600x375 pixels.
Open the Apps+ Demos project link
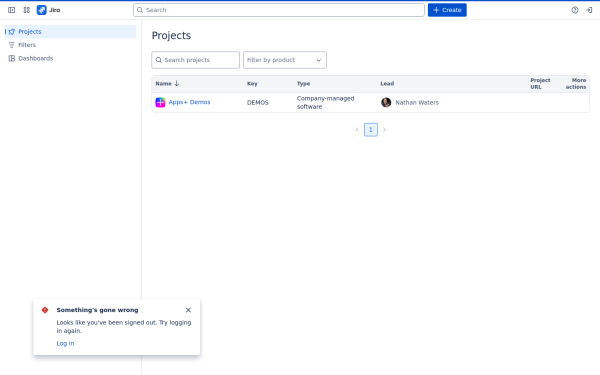click(189, 102)
